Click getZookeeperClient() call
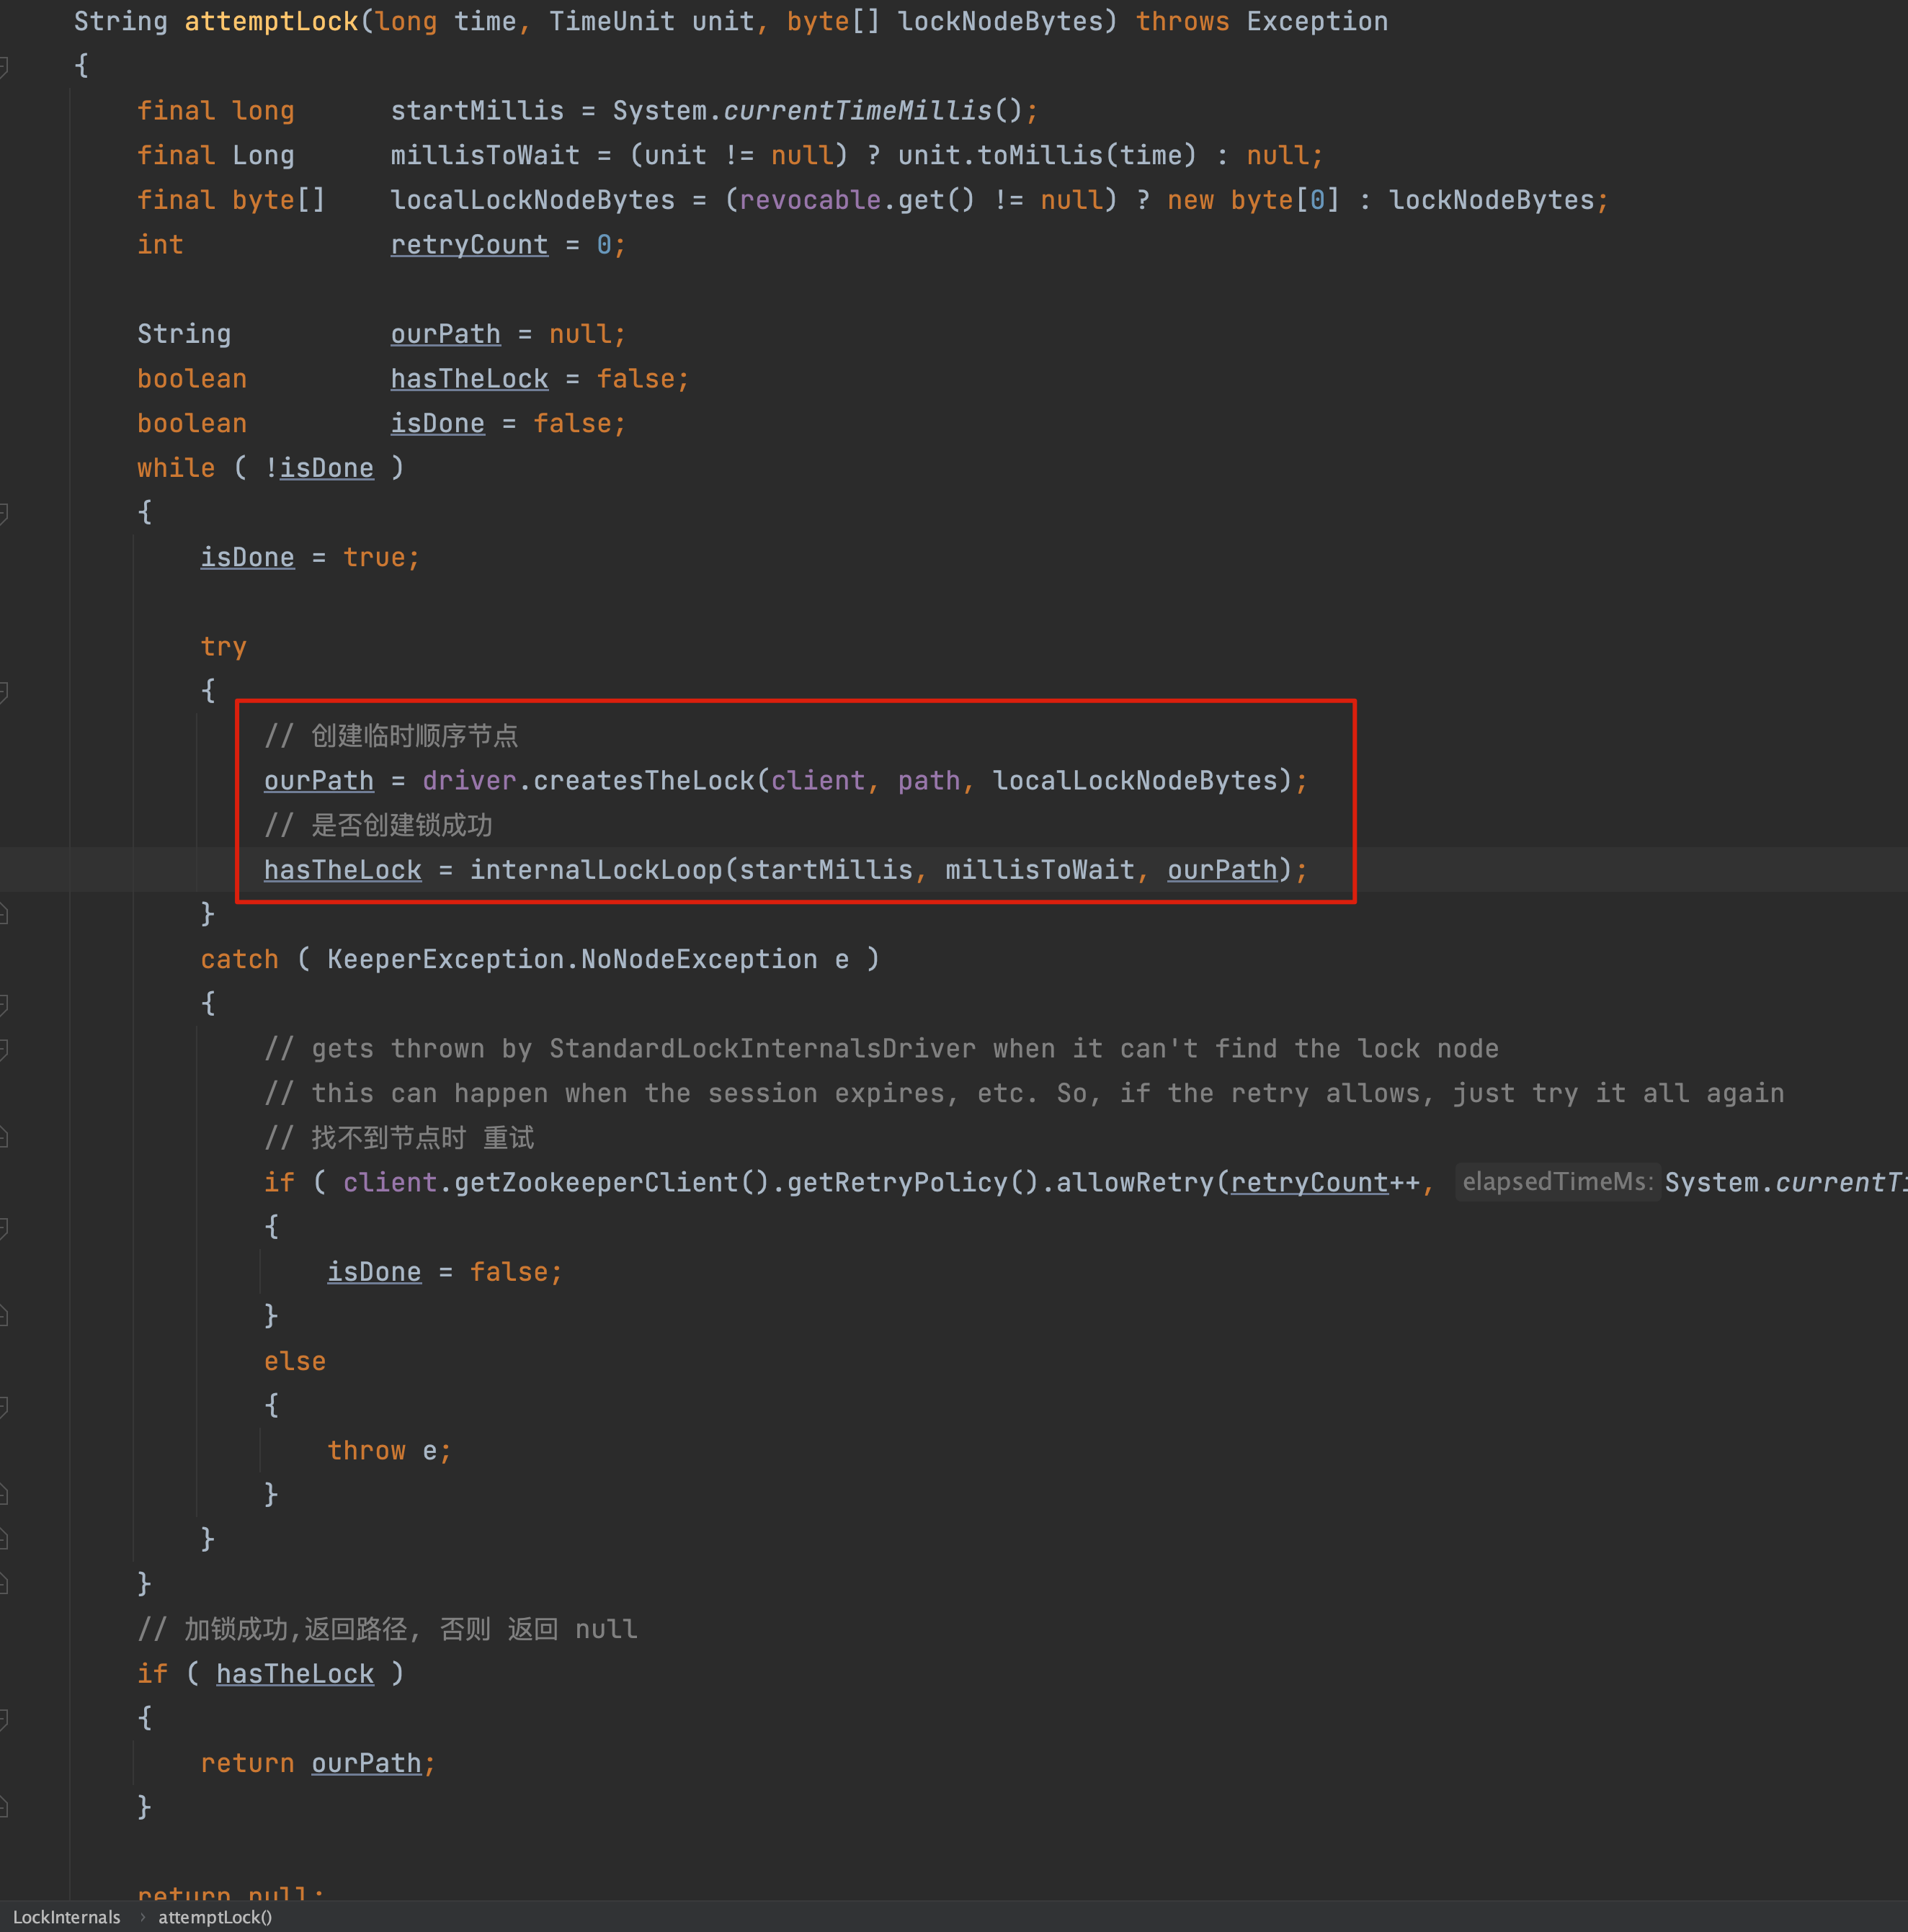 612,1182
